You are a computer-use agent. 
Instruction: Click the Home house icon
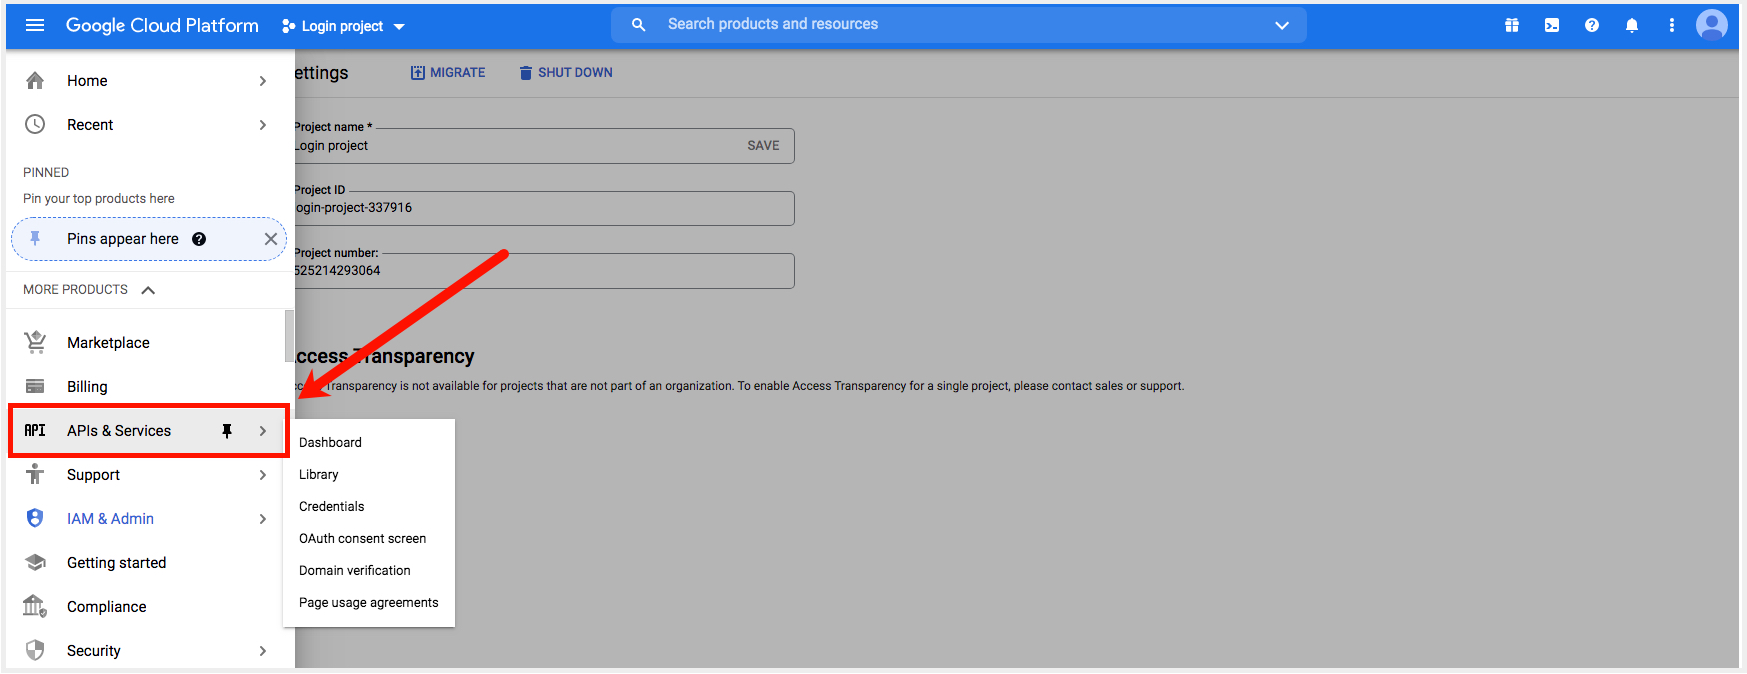(35, 81)
